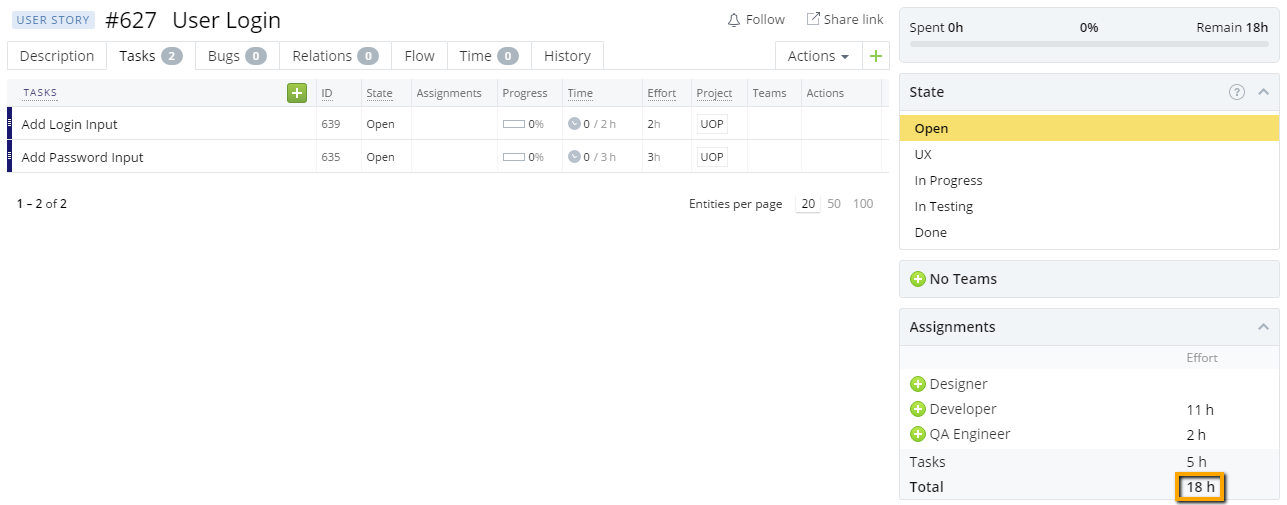Set state to Done
The height and width of the screenshot is (505, 1287).
[931, 232]
